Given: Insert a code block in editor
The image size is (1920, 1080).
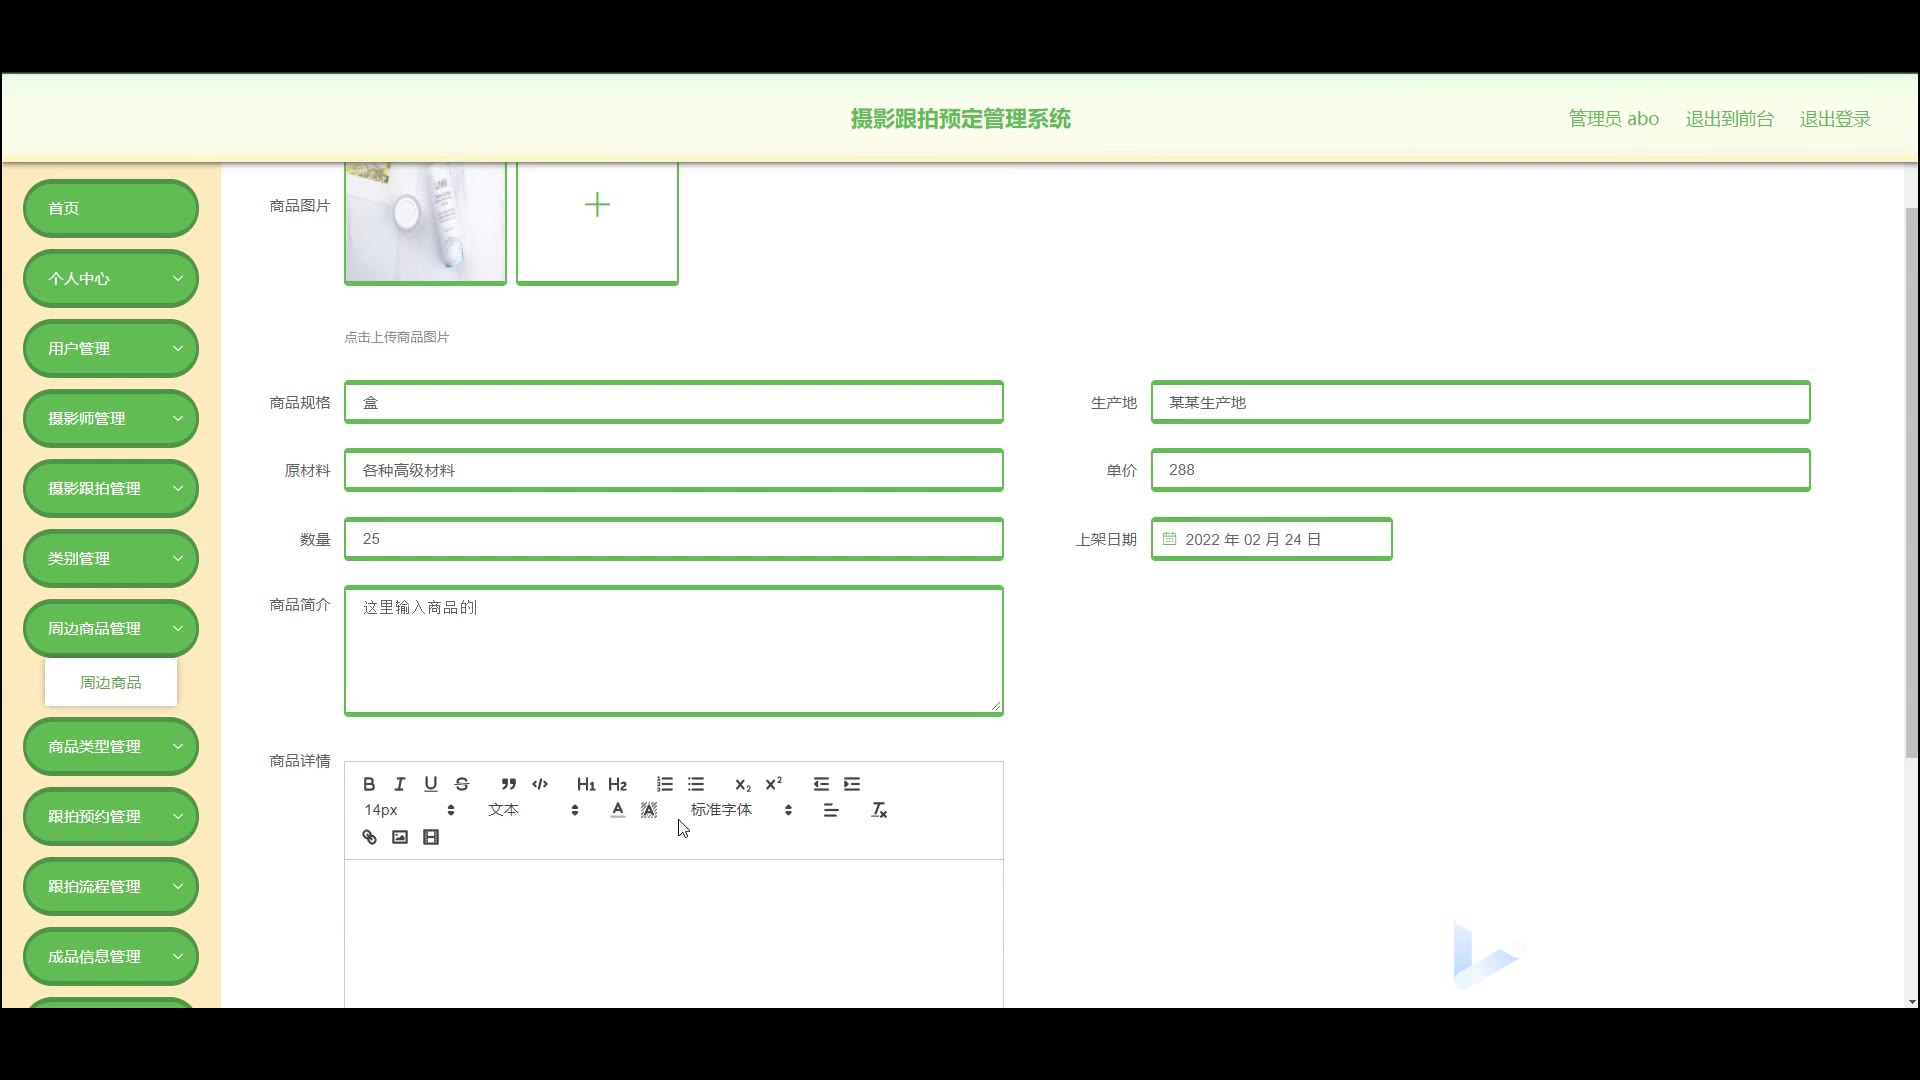Looking at the screenshot, I should pos(540,784).
